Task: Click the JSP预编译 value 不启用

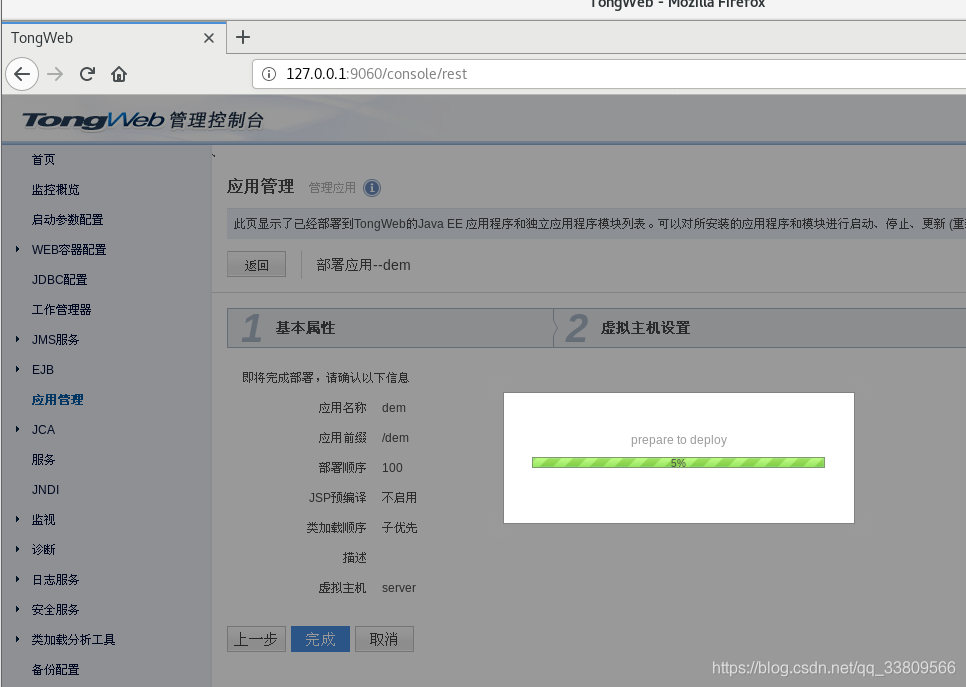Action: [399, 498]
